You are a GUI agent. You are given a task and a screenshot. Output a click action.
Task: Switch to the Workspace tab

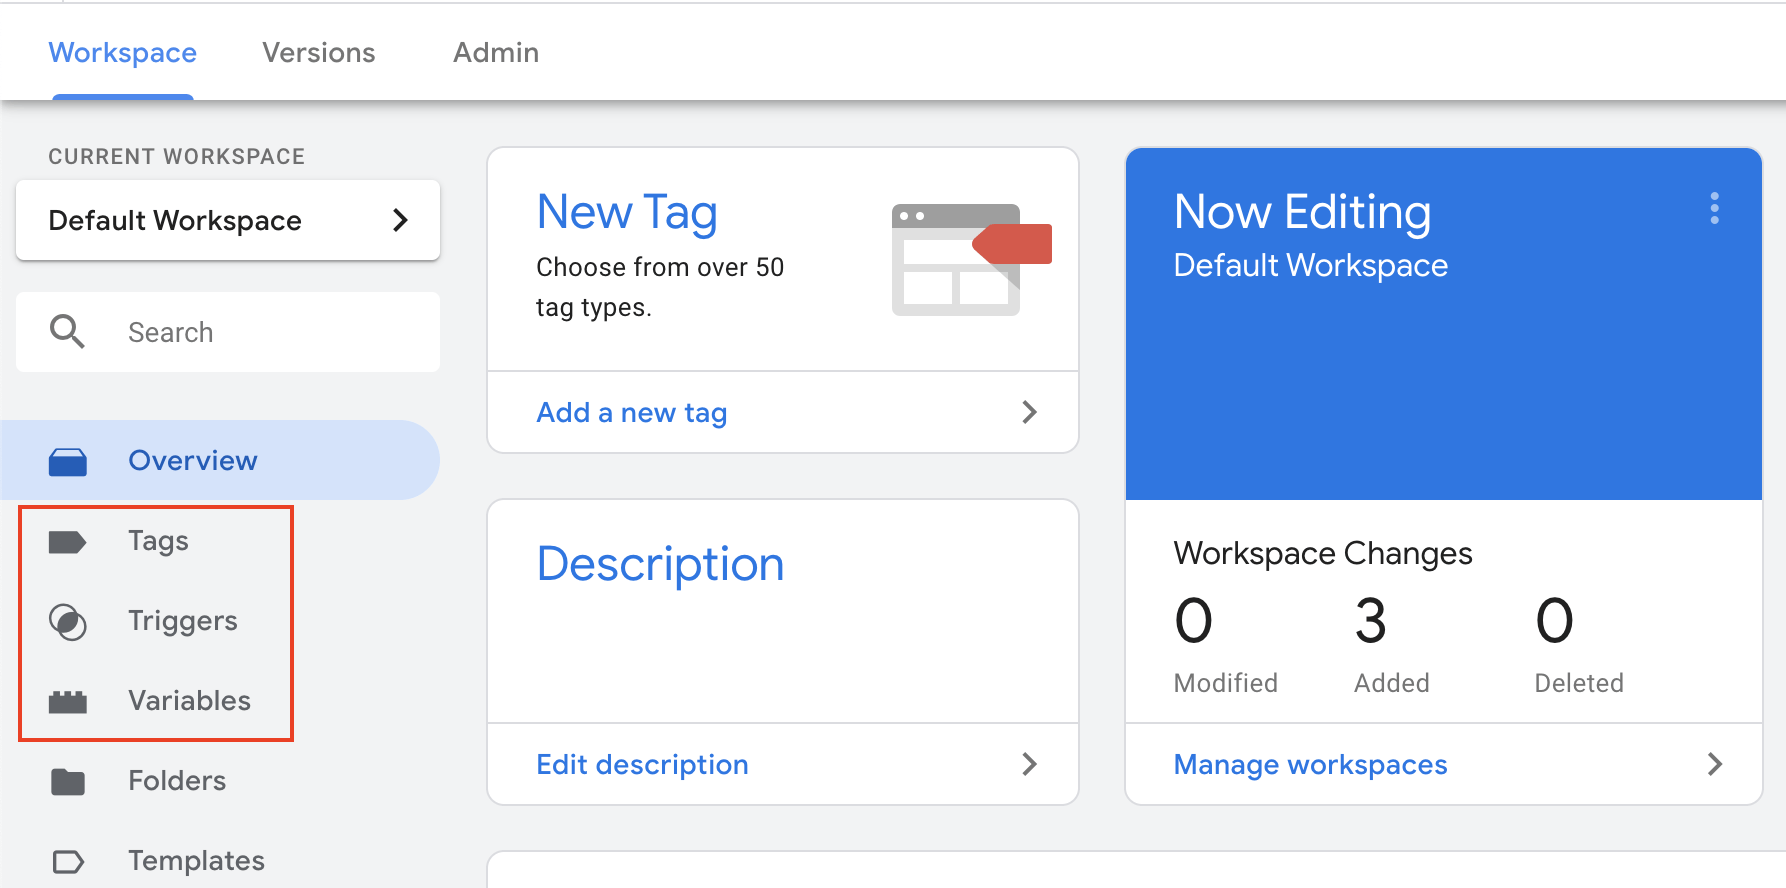coord(123,52)
